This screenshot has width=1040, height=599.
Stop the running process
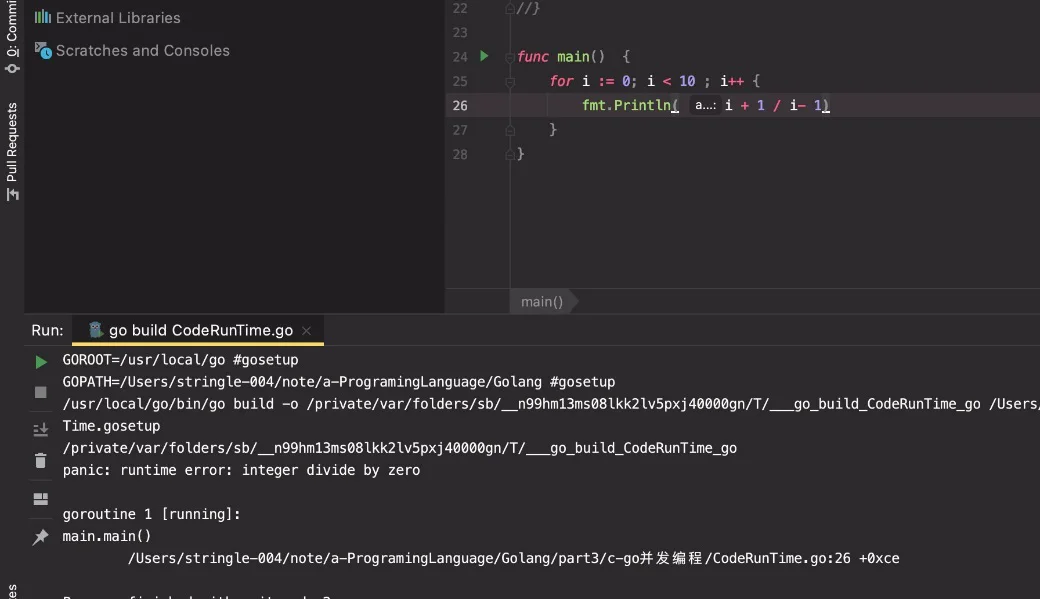coord(40,393)
